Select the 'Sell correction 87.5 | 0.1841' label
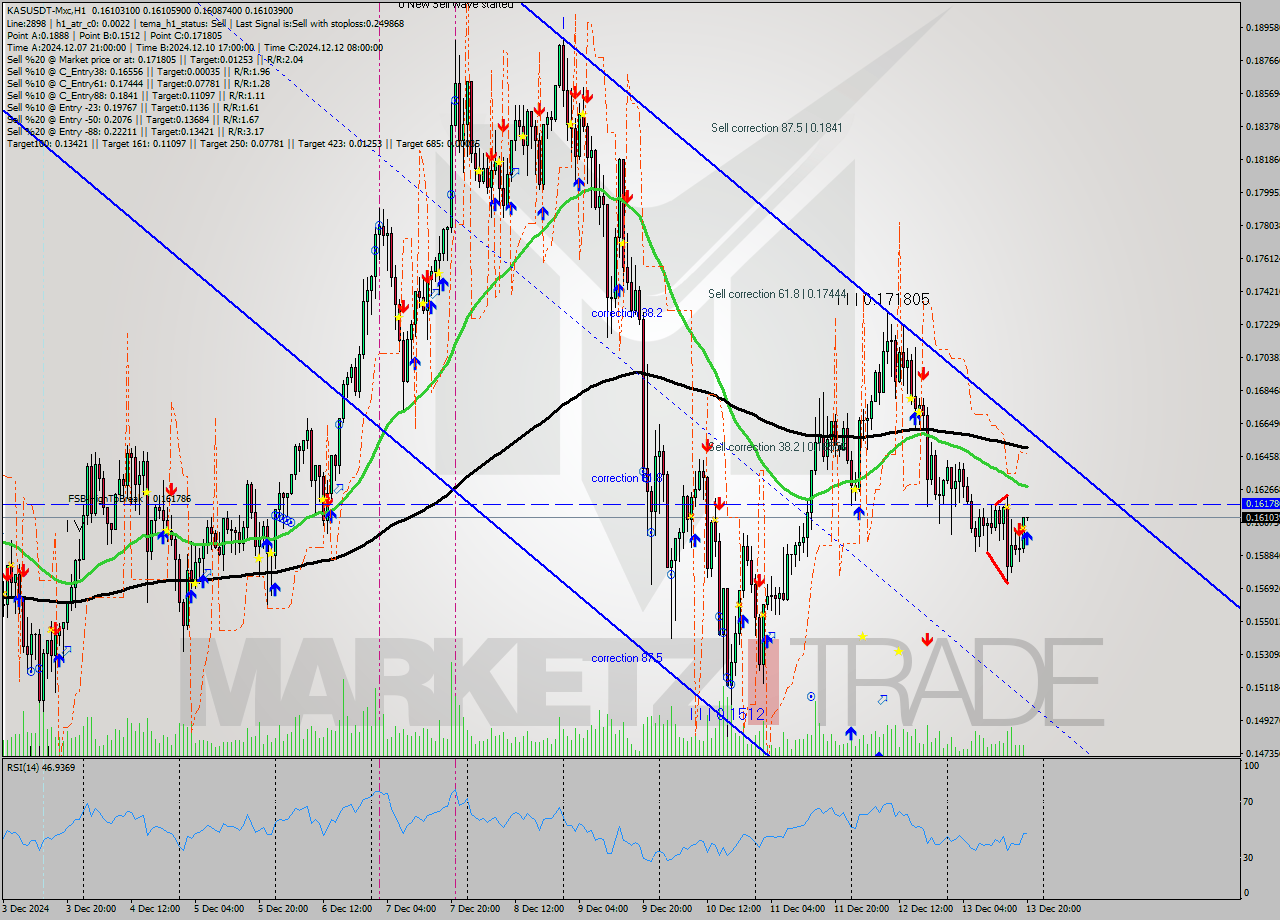 click(776, 128)
